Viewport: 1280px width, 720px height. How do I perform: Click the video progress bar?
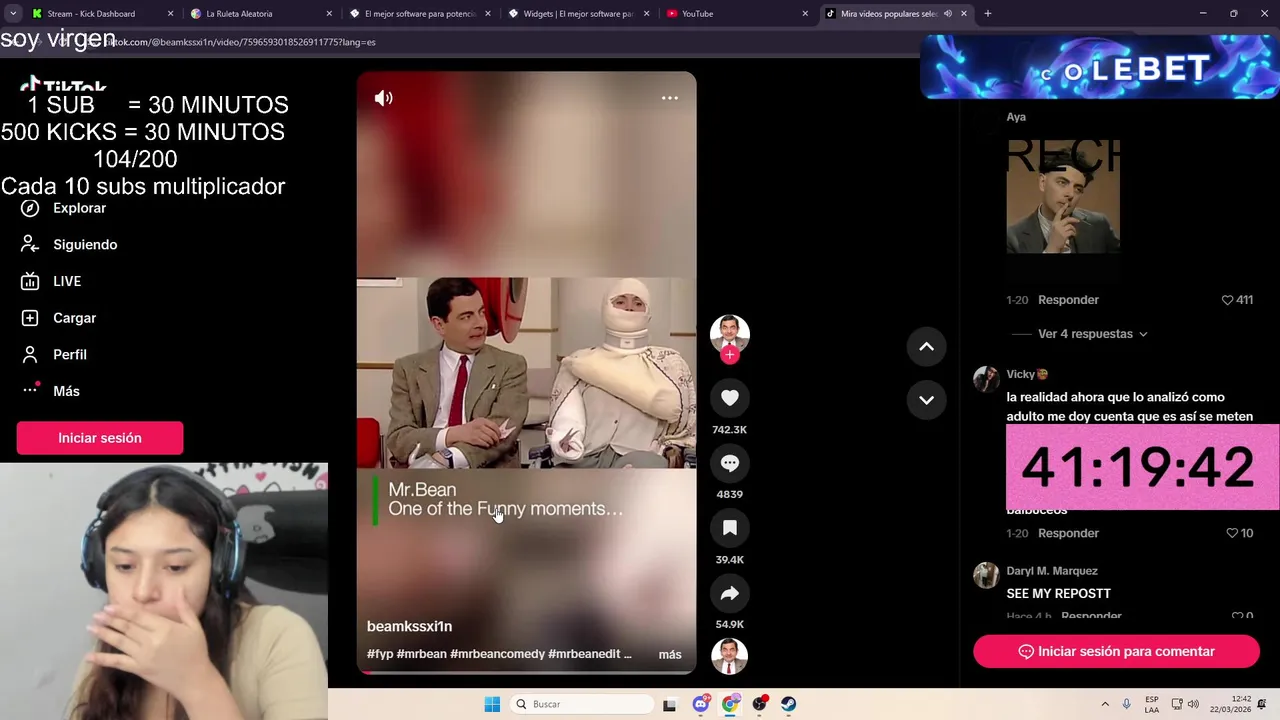click(x=526, y=672)
